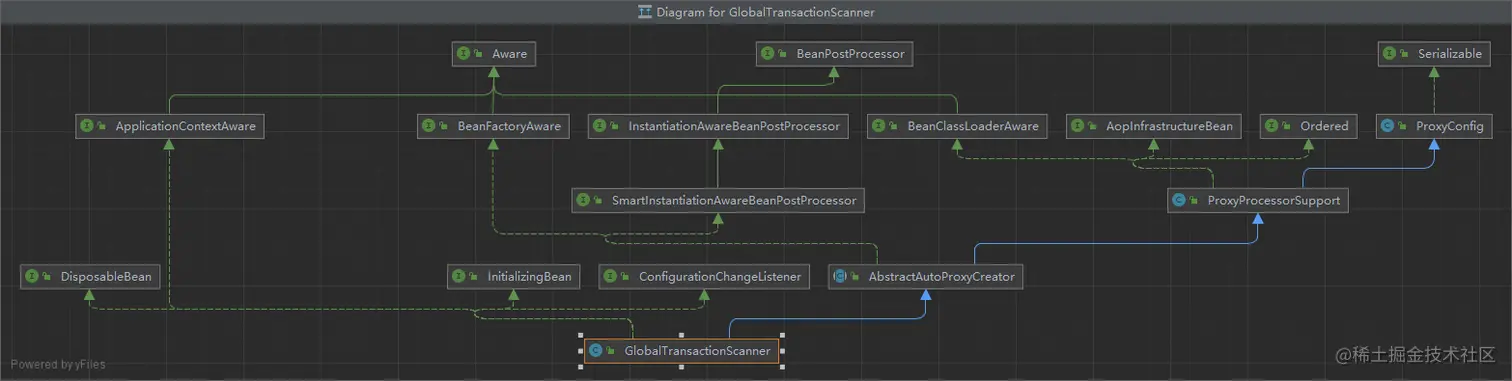
Task: Select the 'ProxyProcessorSupport' label
Action: (x=1273, y=201)
